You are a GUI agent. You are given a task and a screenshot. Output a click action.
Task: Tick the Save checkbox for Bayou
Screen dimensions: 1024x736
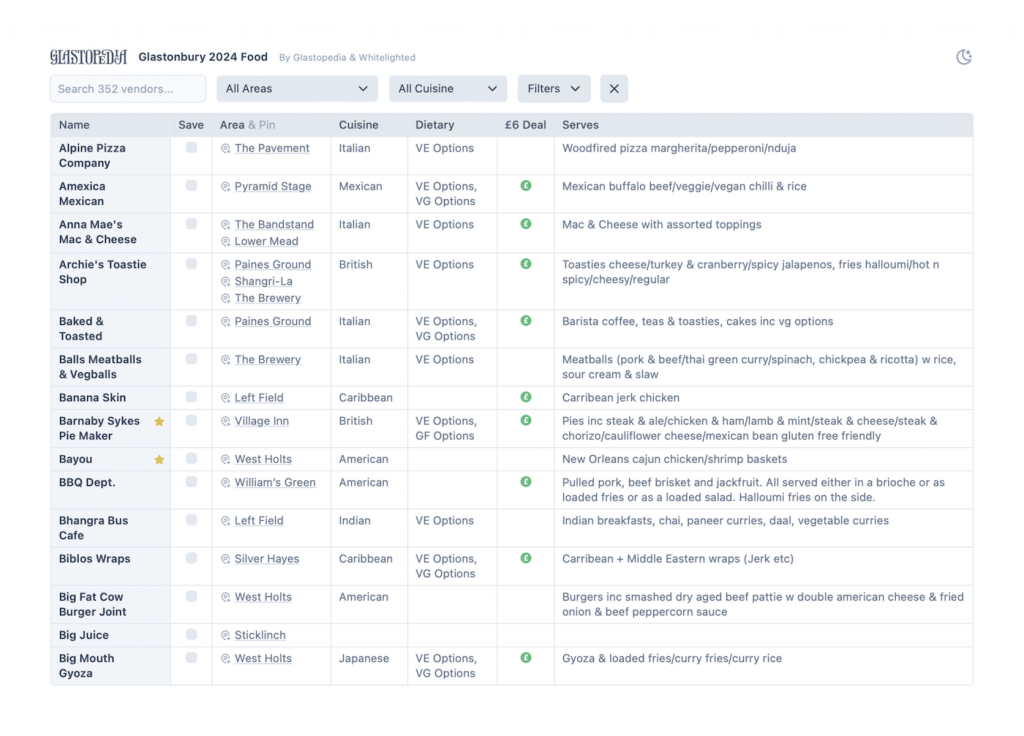click(191, 459)
